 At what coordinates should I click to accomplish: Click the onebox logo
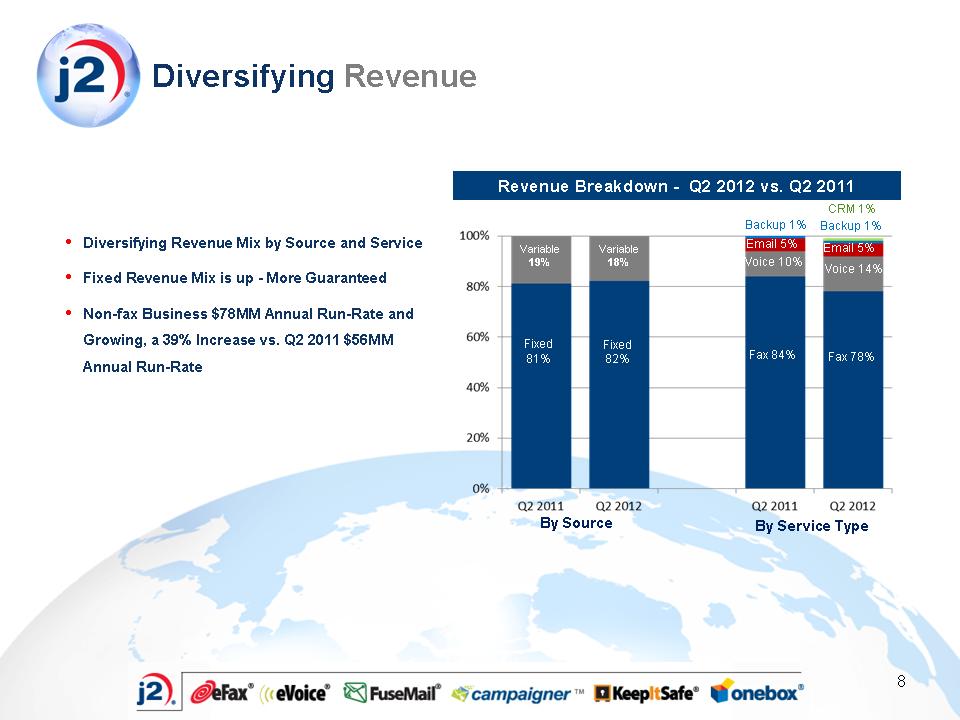757,691
